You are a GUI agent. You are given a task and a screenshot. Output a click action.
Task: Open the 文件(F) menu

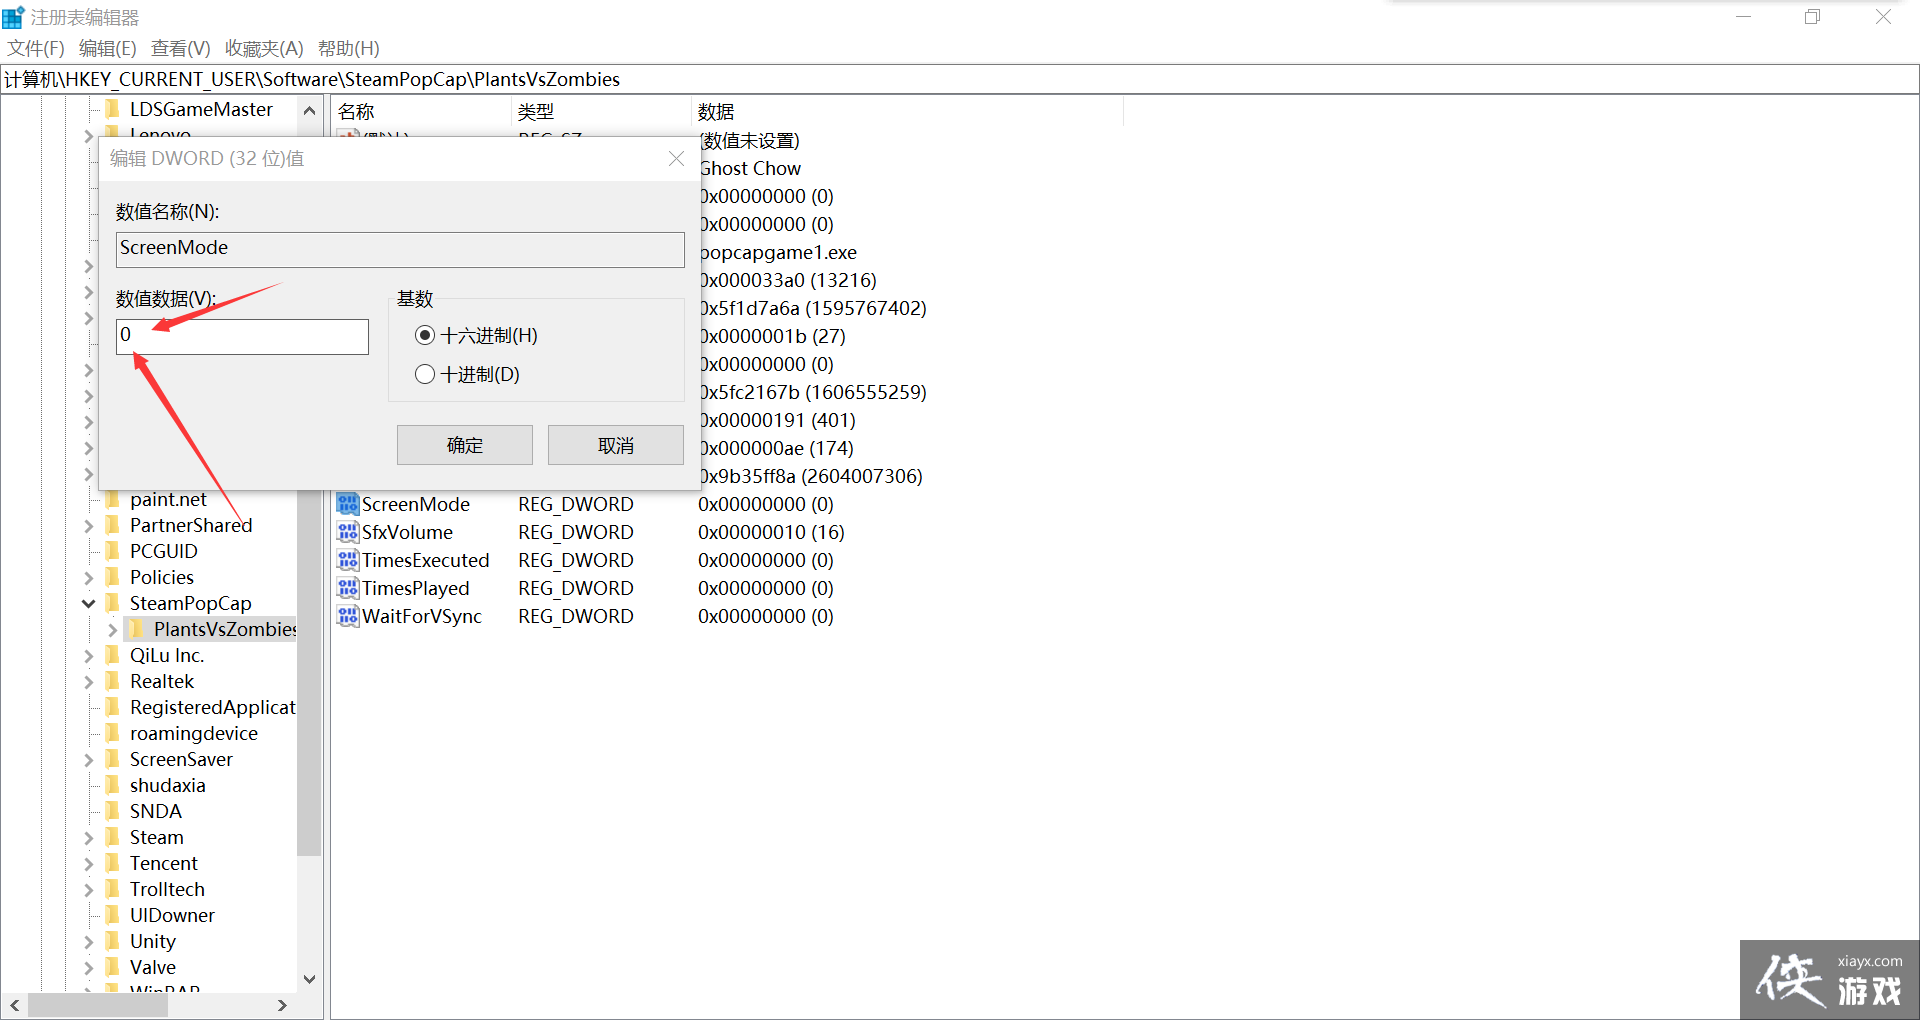(x=36, y=48)
